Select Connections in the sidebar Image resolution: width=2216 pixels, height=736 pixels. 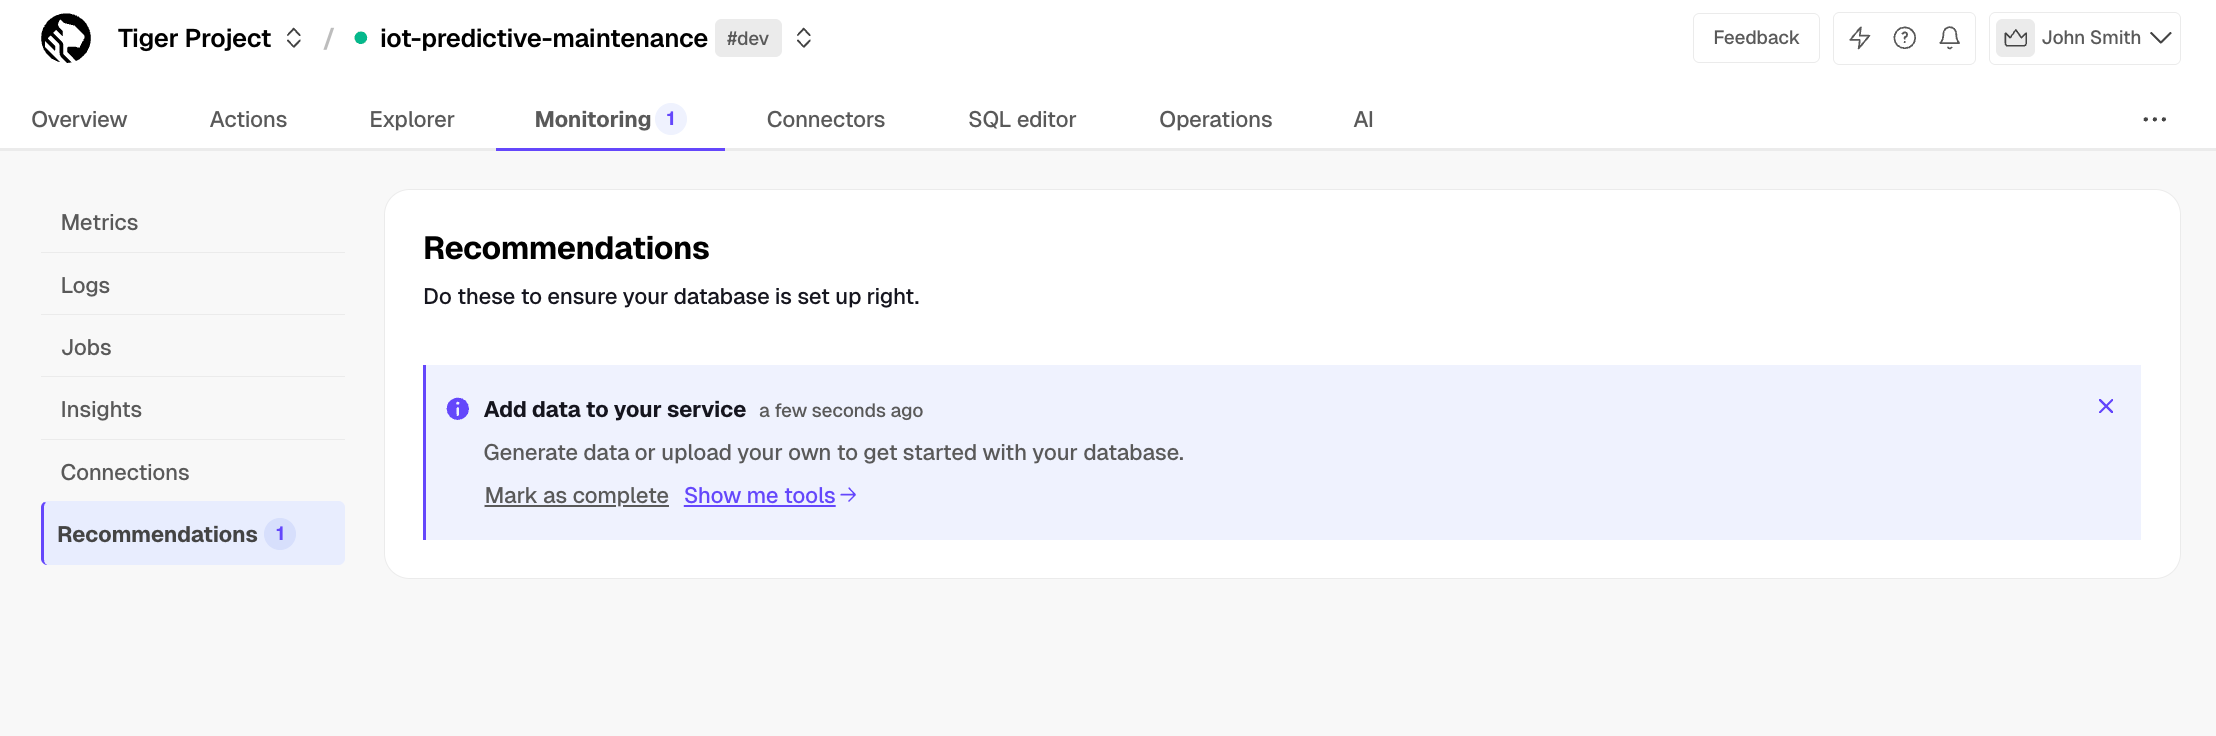(125, 472)
